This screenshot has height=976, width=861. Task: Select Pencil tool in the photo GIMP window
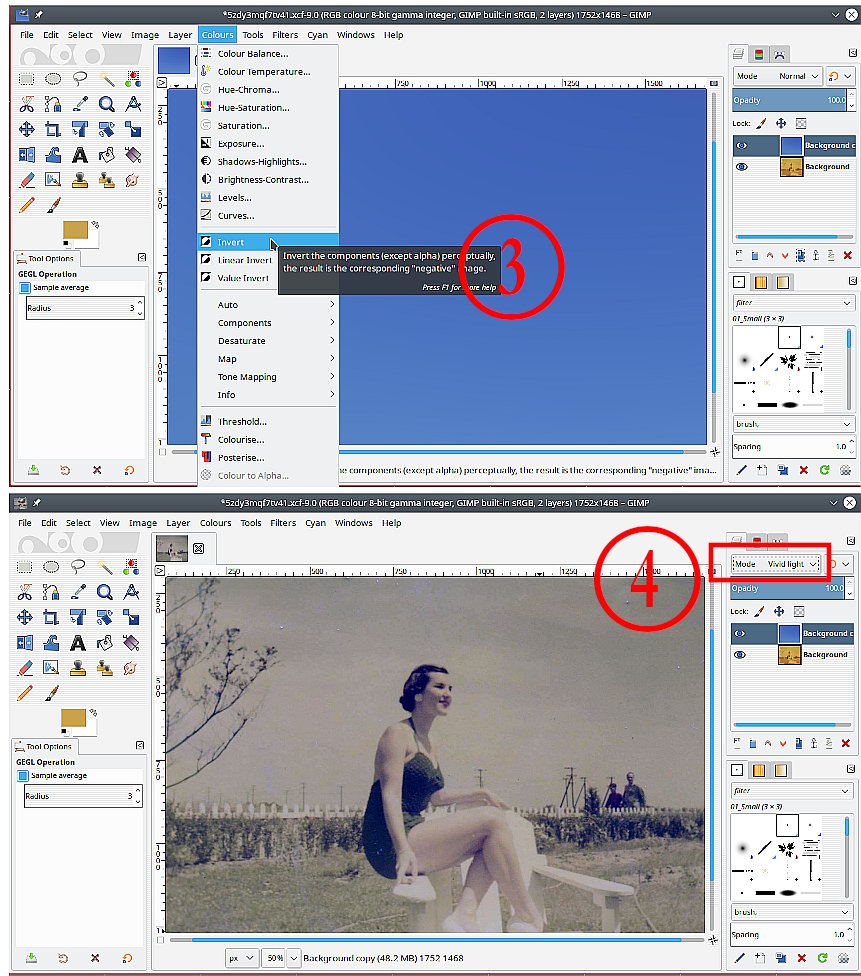pos(24,693)
